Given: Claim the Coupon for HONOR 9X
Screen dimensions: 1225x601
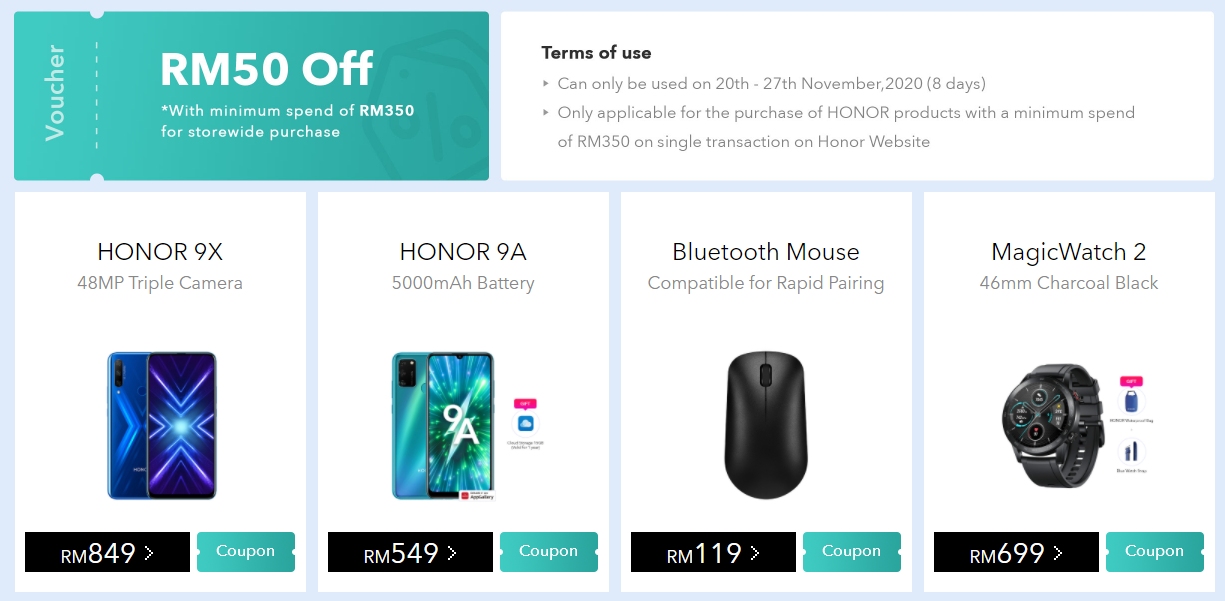Looking at the screenshot, I should [x=246, y=552].
